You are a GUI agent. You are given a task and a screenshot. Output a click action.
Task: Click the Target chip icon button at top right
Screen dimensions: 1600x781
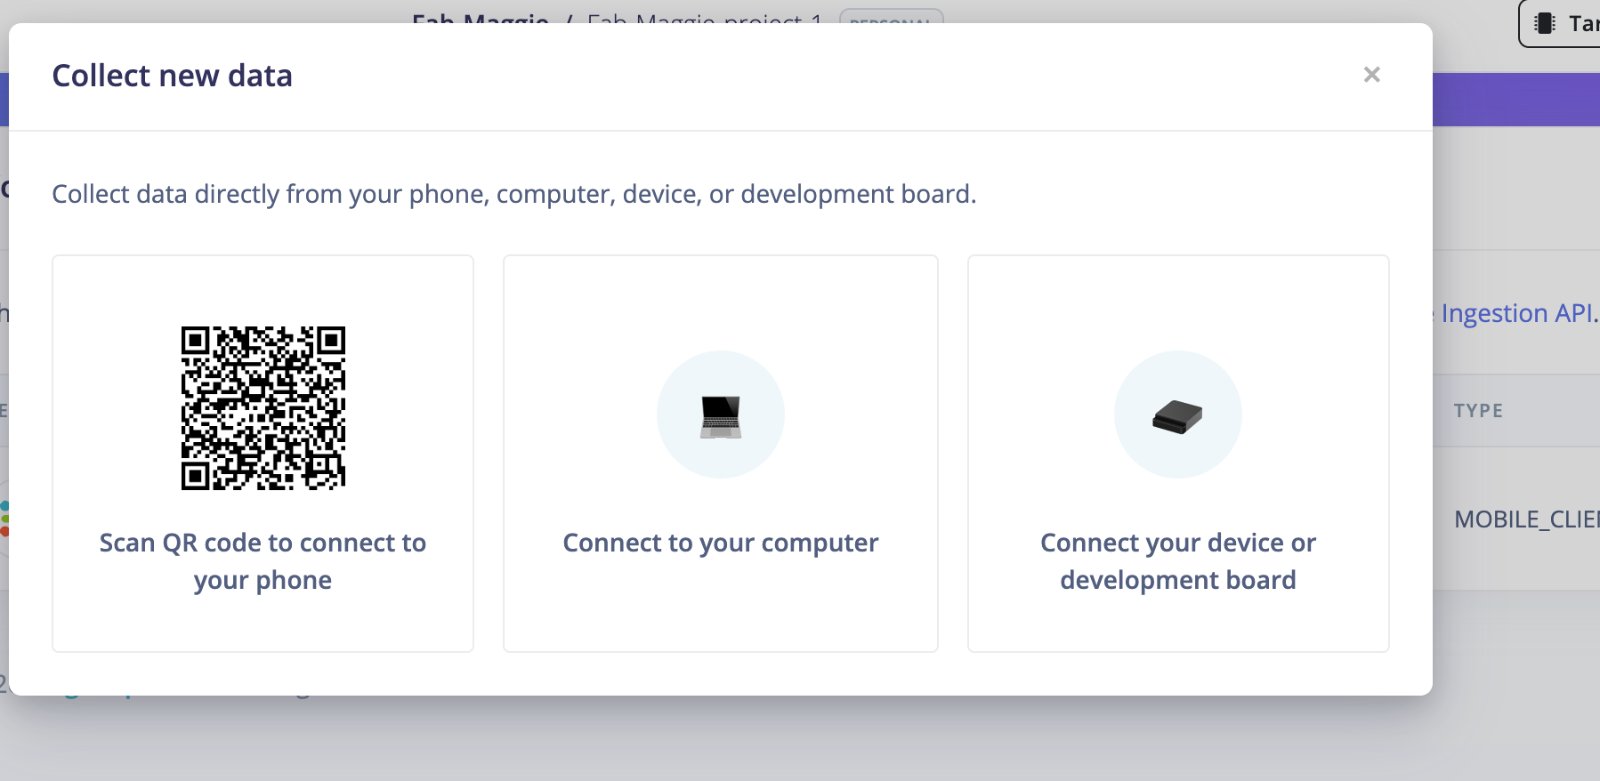pos(1559,23)
